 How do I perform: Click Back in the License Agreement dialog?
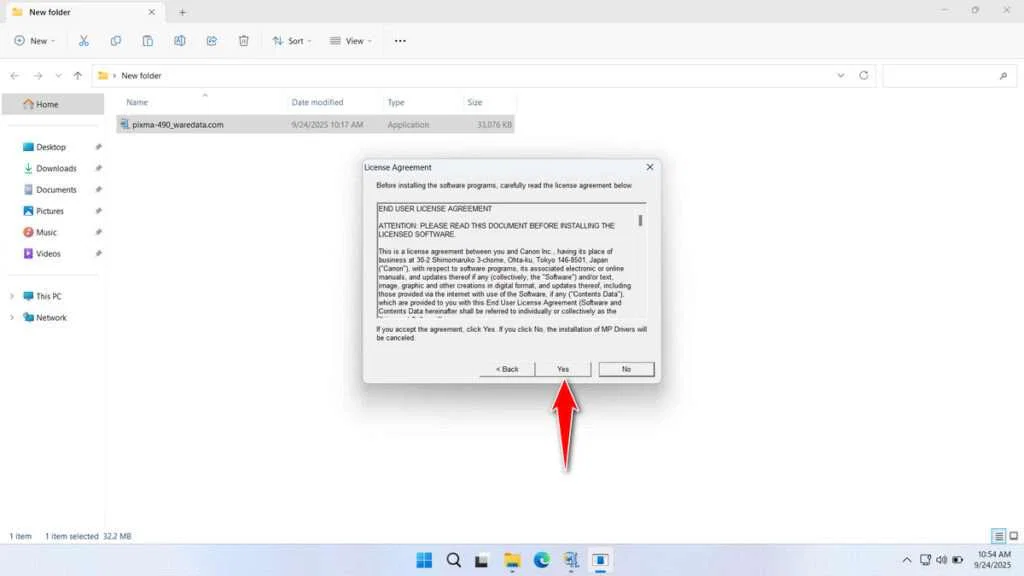[507, 368]
